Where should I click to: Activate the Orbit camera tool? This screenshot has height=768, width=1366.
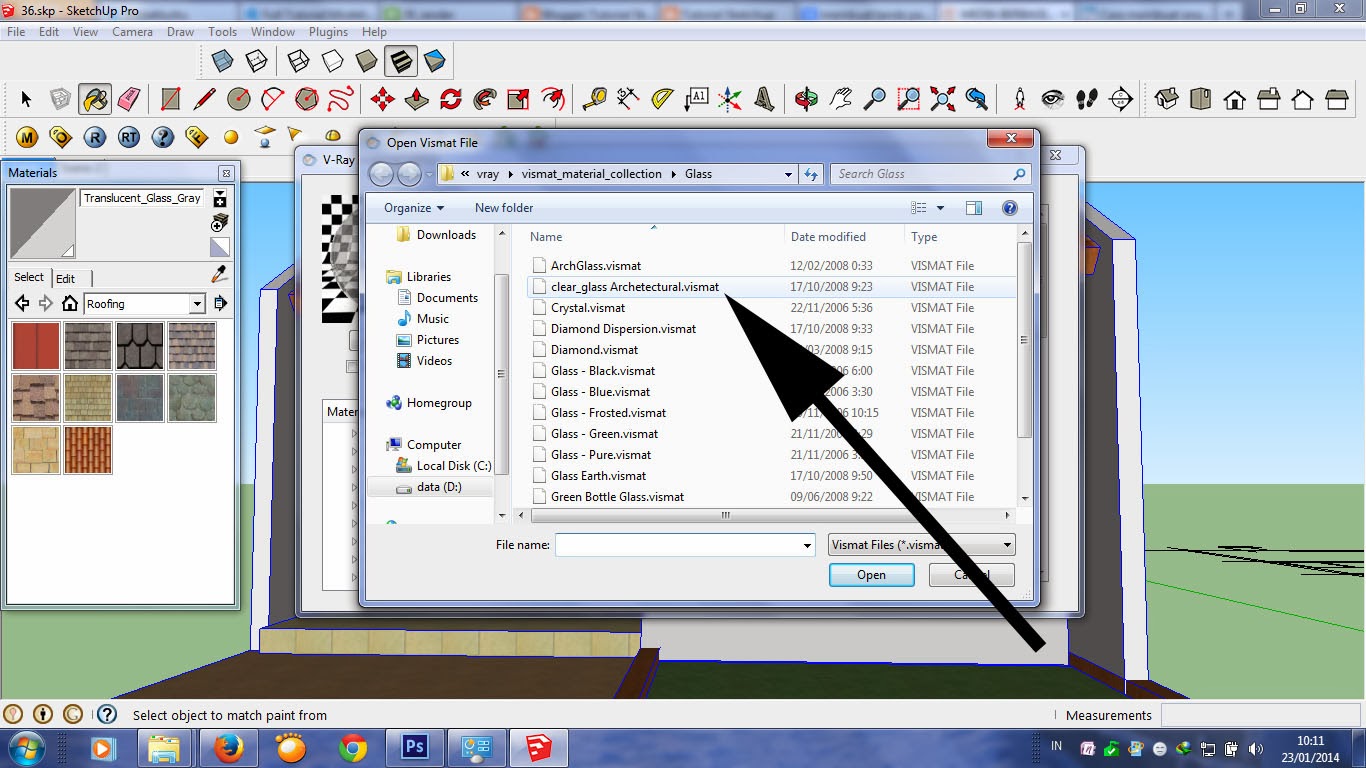[807, 99]
